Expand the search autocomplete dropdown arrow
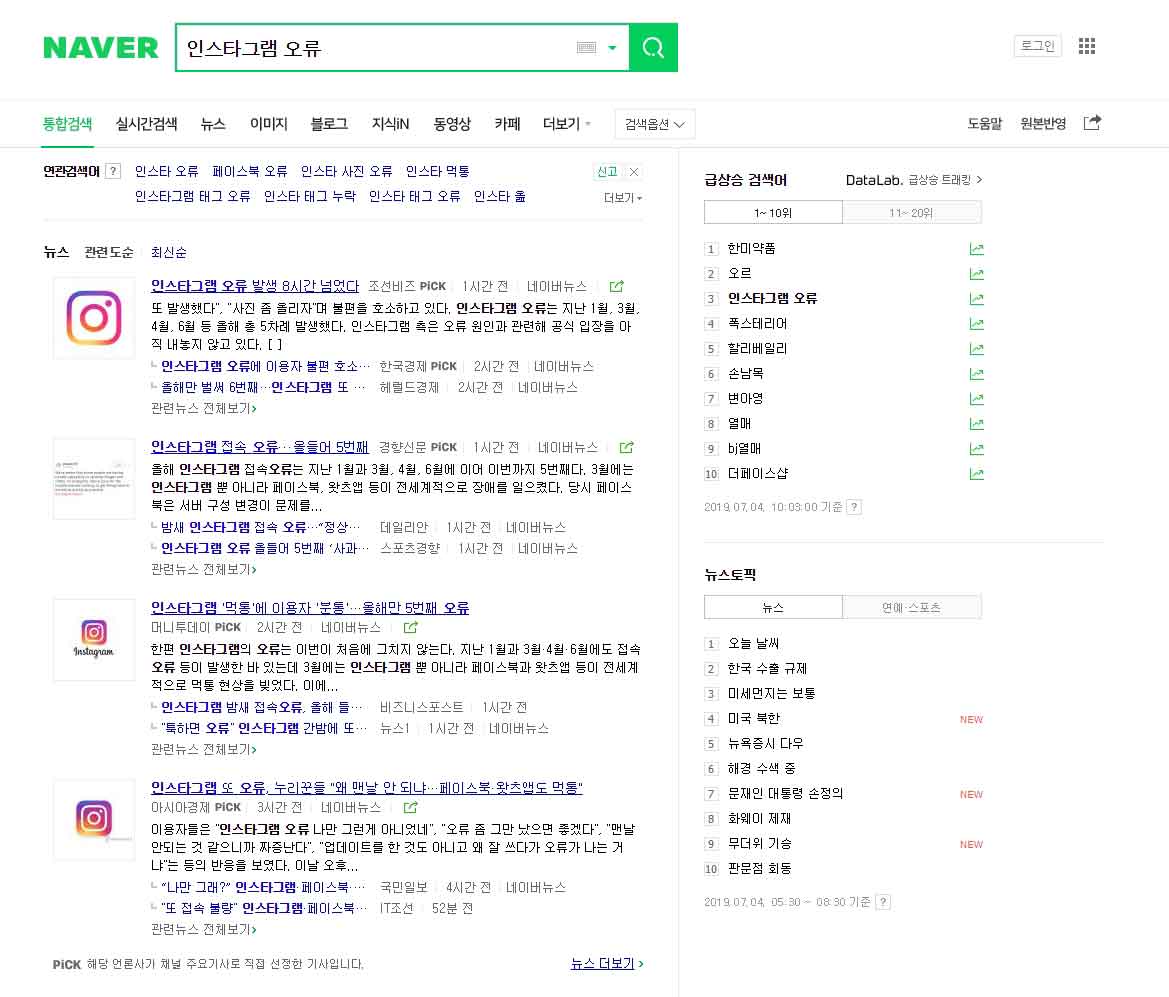This screenshot has height=997, width=1169. (612, 48)
